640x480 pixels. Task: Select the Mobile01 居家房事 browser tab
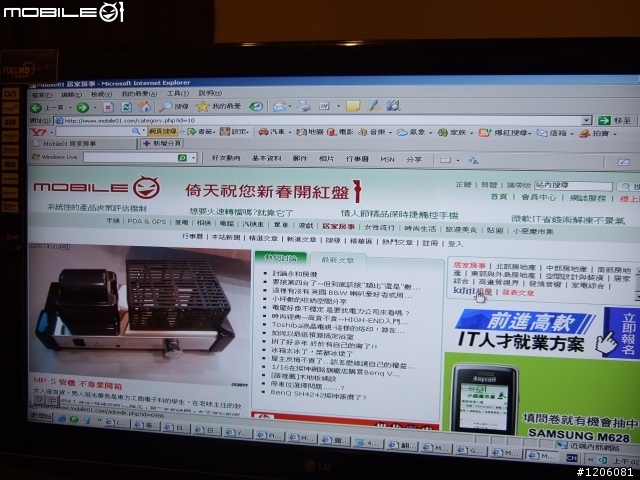pos(84,144)
